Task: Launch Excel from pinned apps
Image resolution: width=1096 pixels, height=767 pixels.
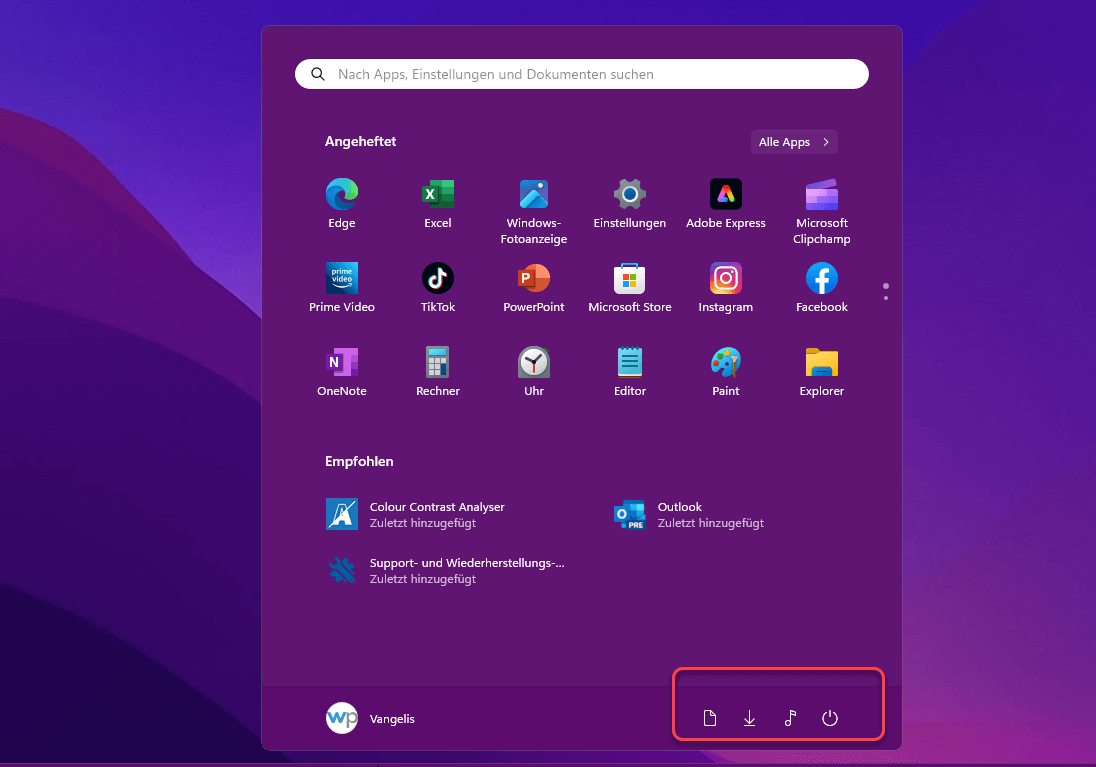Action: [x=438, y=203]
